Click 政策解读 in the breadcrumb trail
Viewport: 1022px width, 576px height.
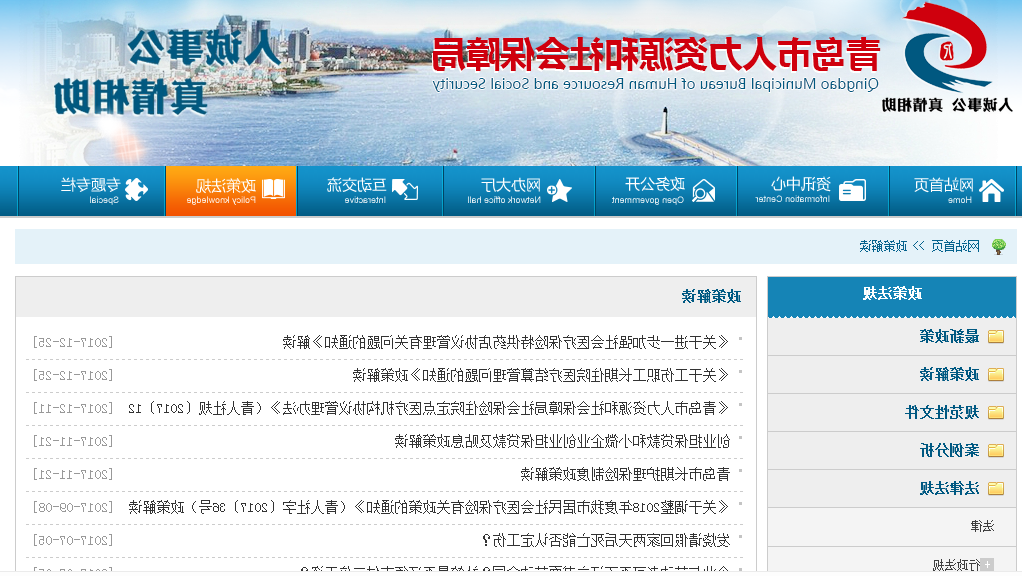pos(883,246)
